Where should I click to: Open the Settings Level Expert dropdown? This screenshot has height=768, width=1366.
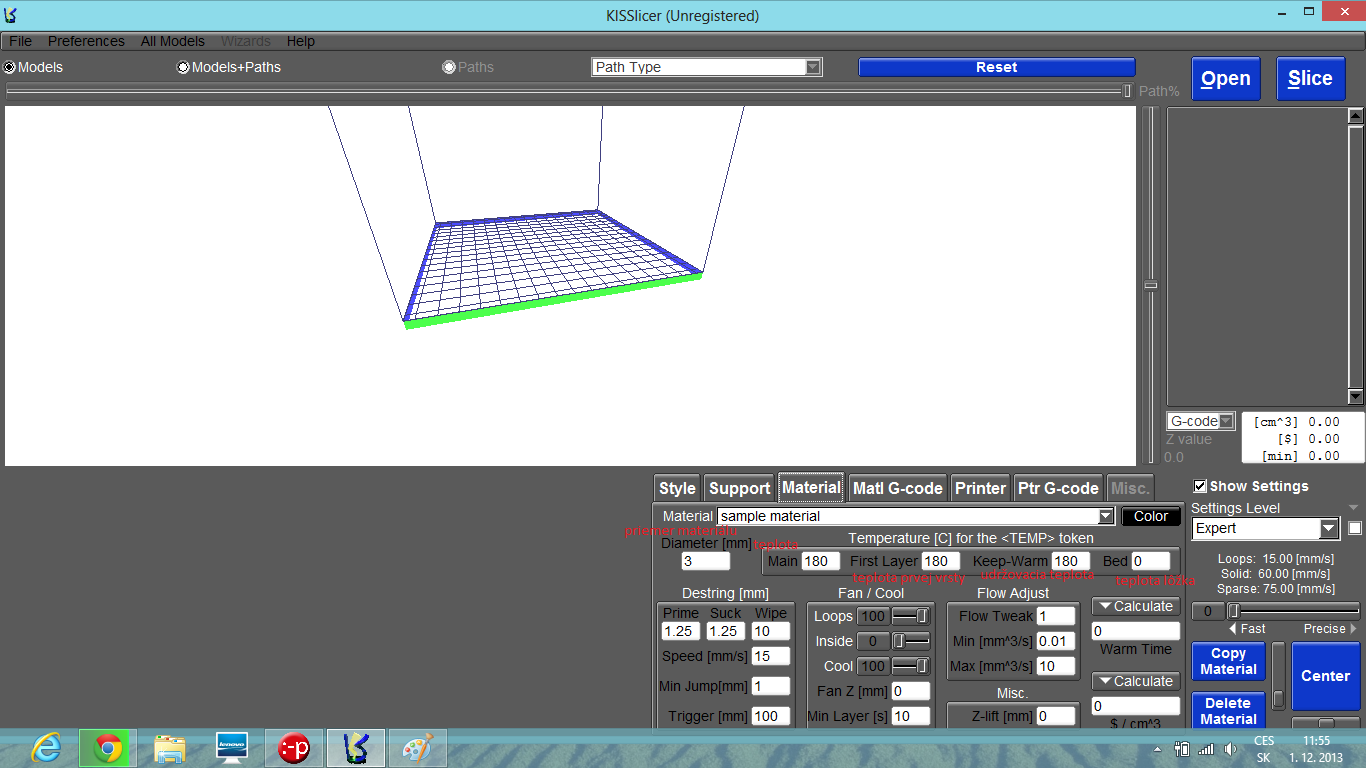[1328, 528]
